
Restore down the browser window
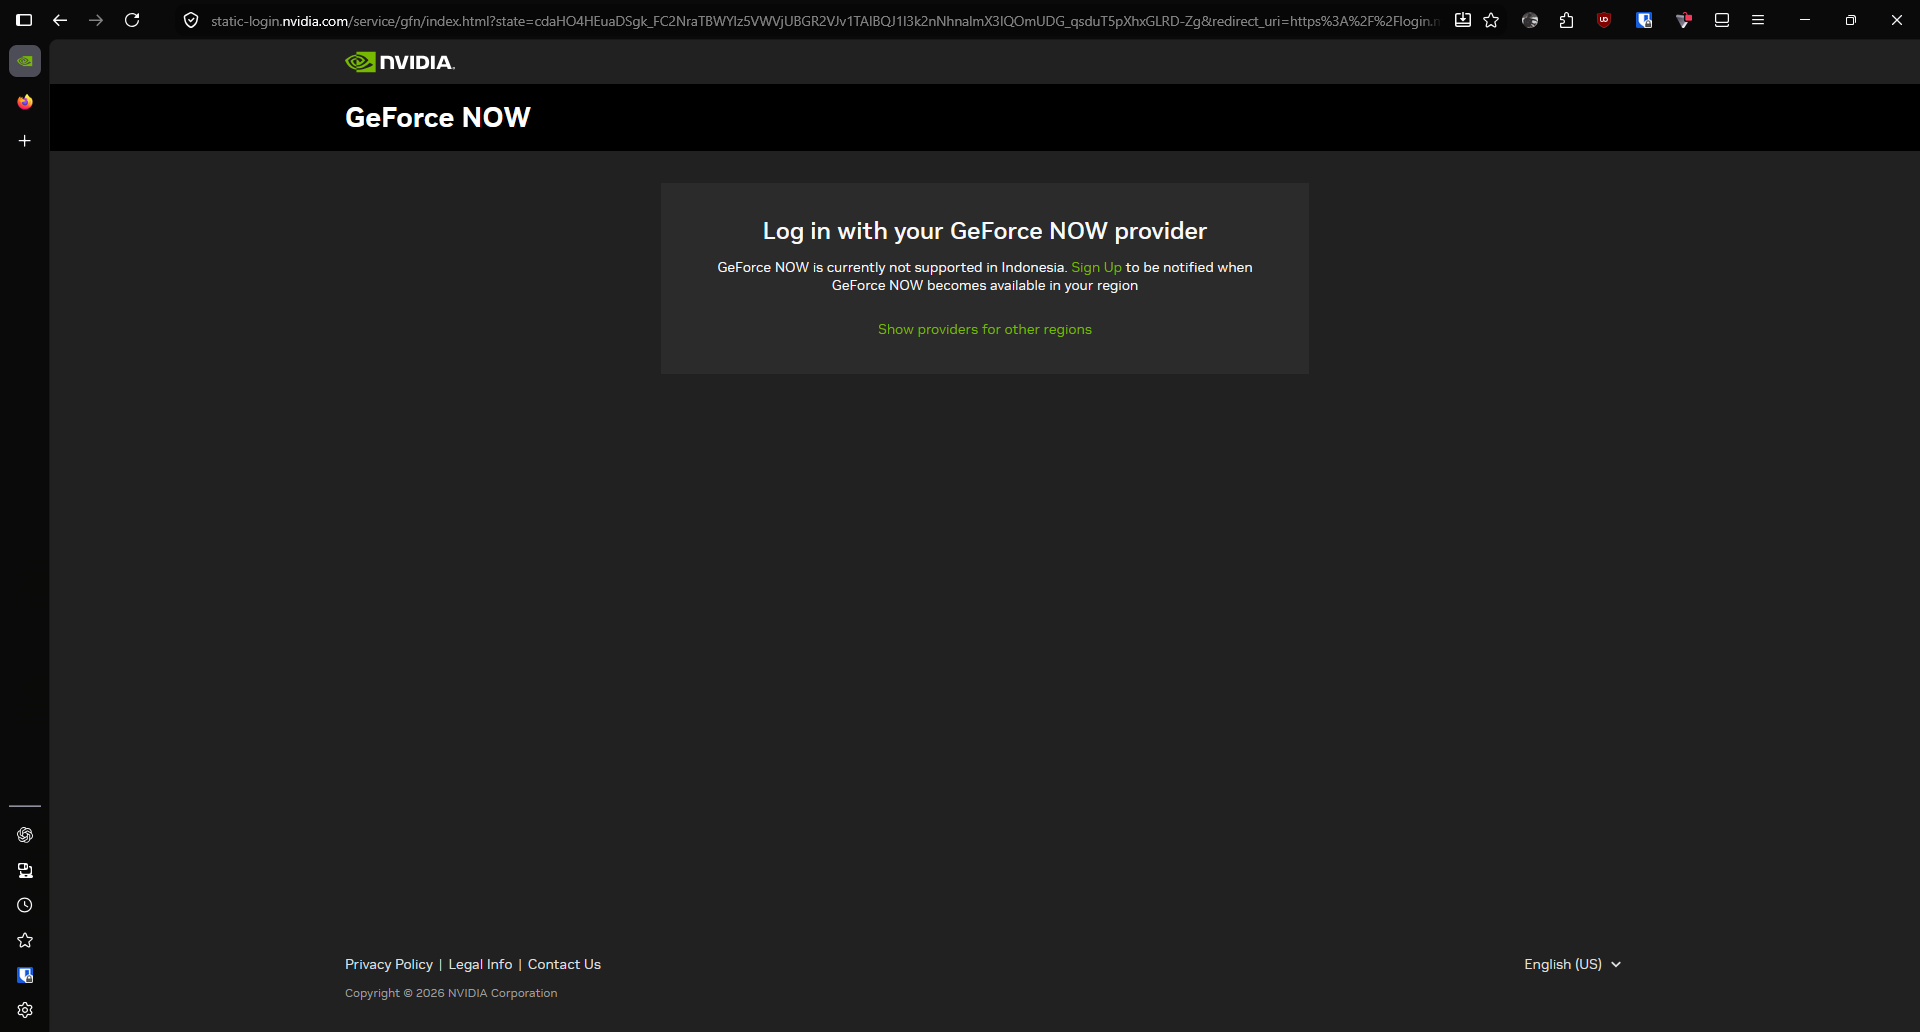coord(1851,20)
